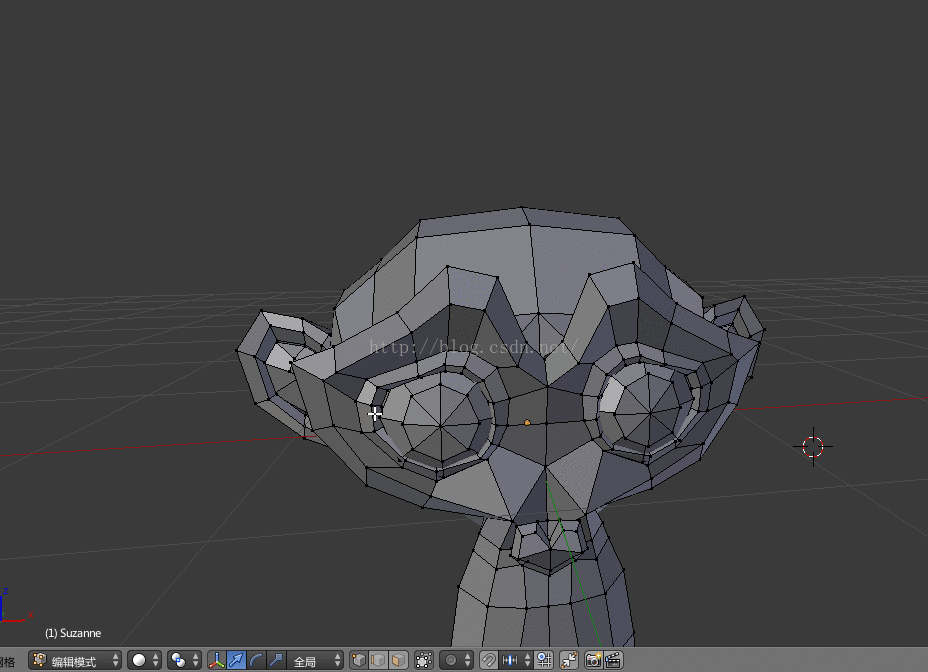Open viewport shading sphere dropdown
Screen dimensions: 928x672
(144, 660)
